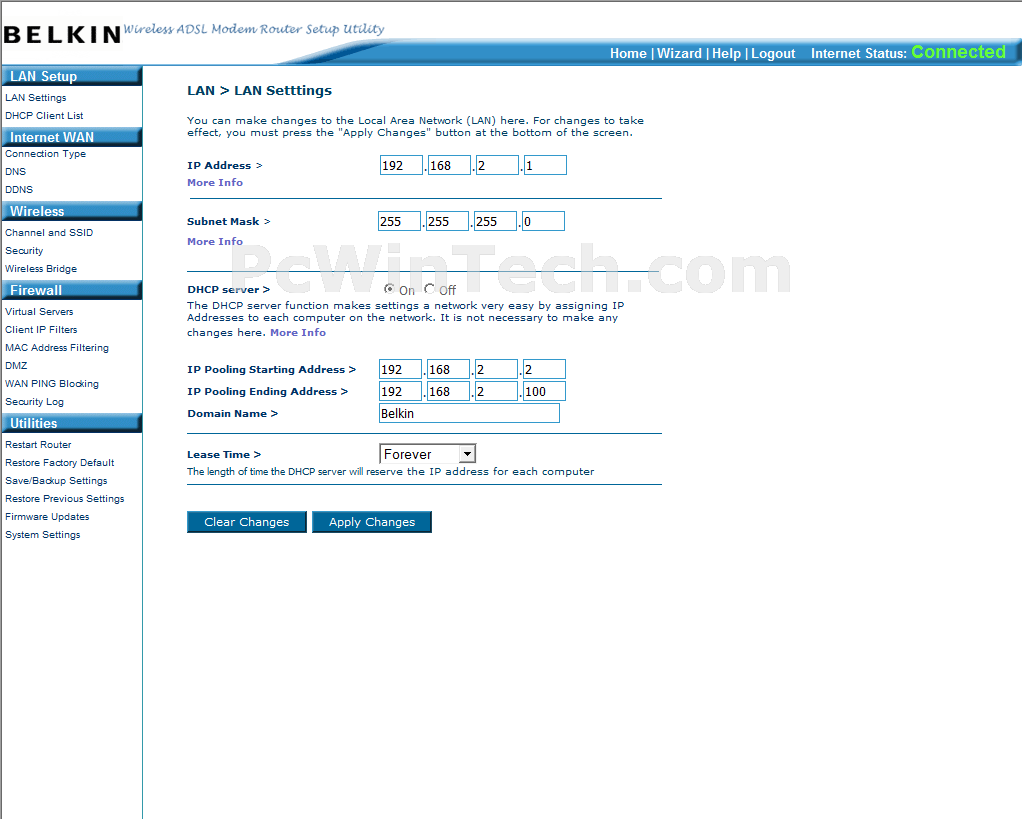Click the Internet WAN section header
Screen dimensions: 1022x819
(72, 137)
